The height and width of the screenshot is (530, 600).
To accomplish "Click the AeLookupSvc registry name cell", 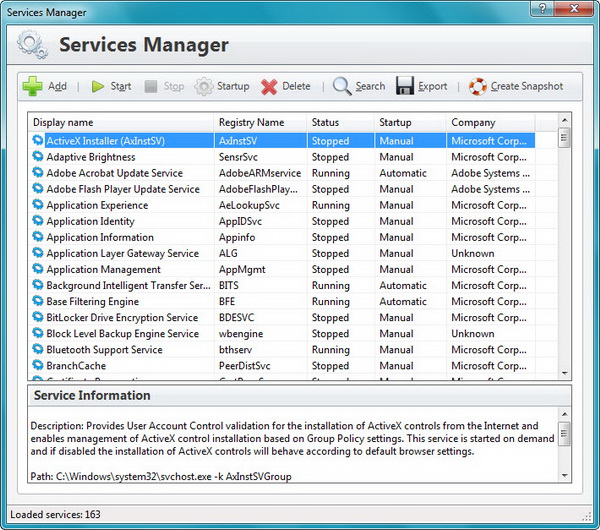I will [249, 205].
